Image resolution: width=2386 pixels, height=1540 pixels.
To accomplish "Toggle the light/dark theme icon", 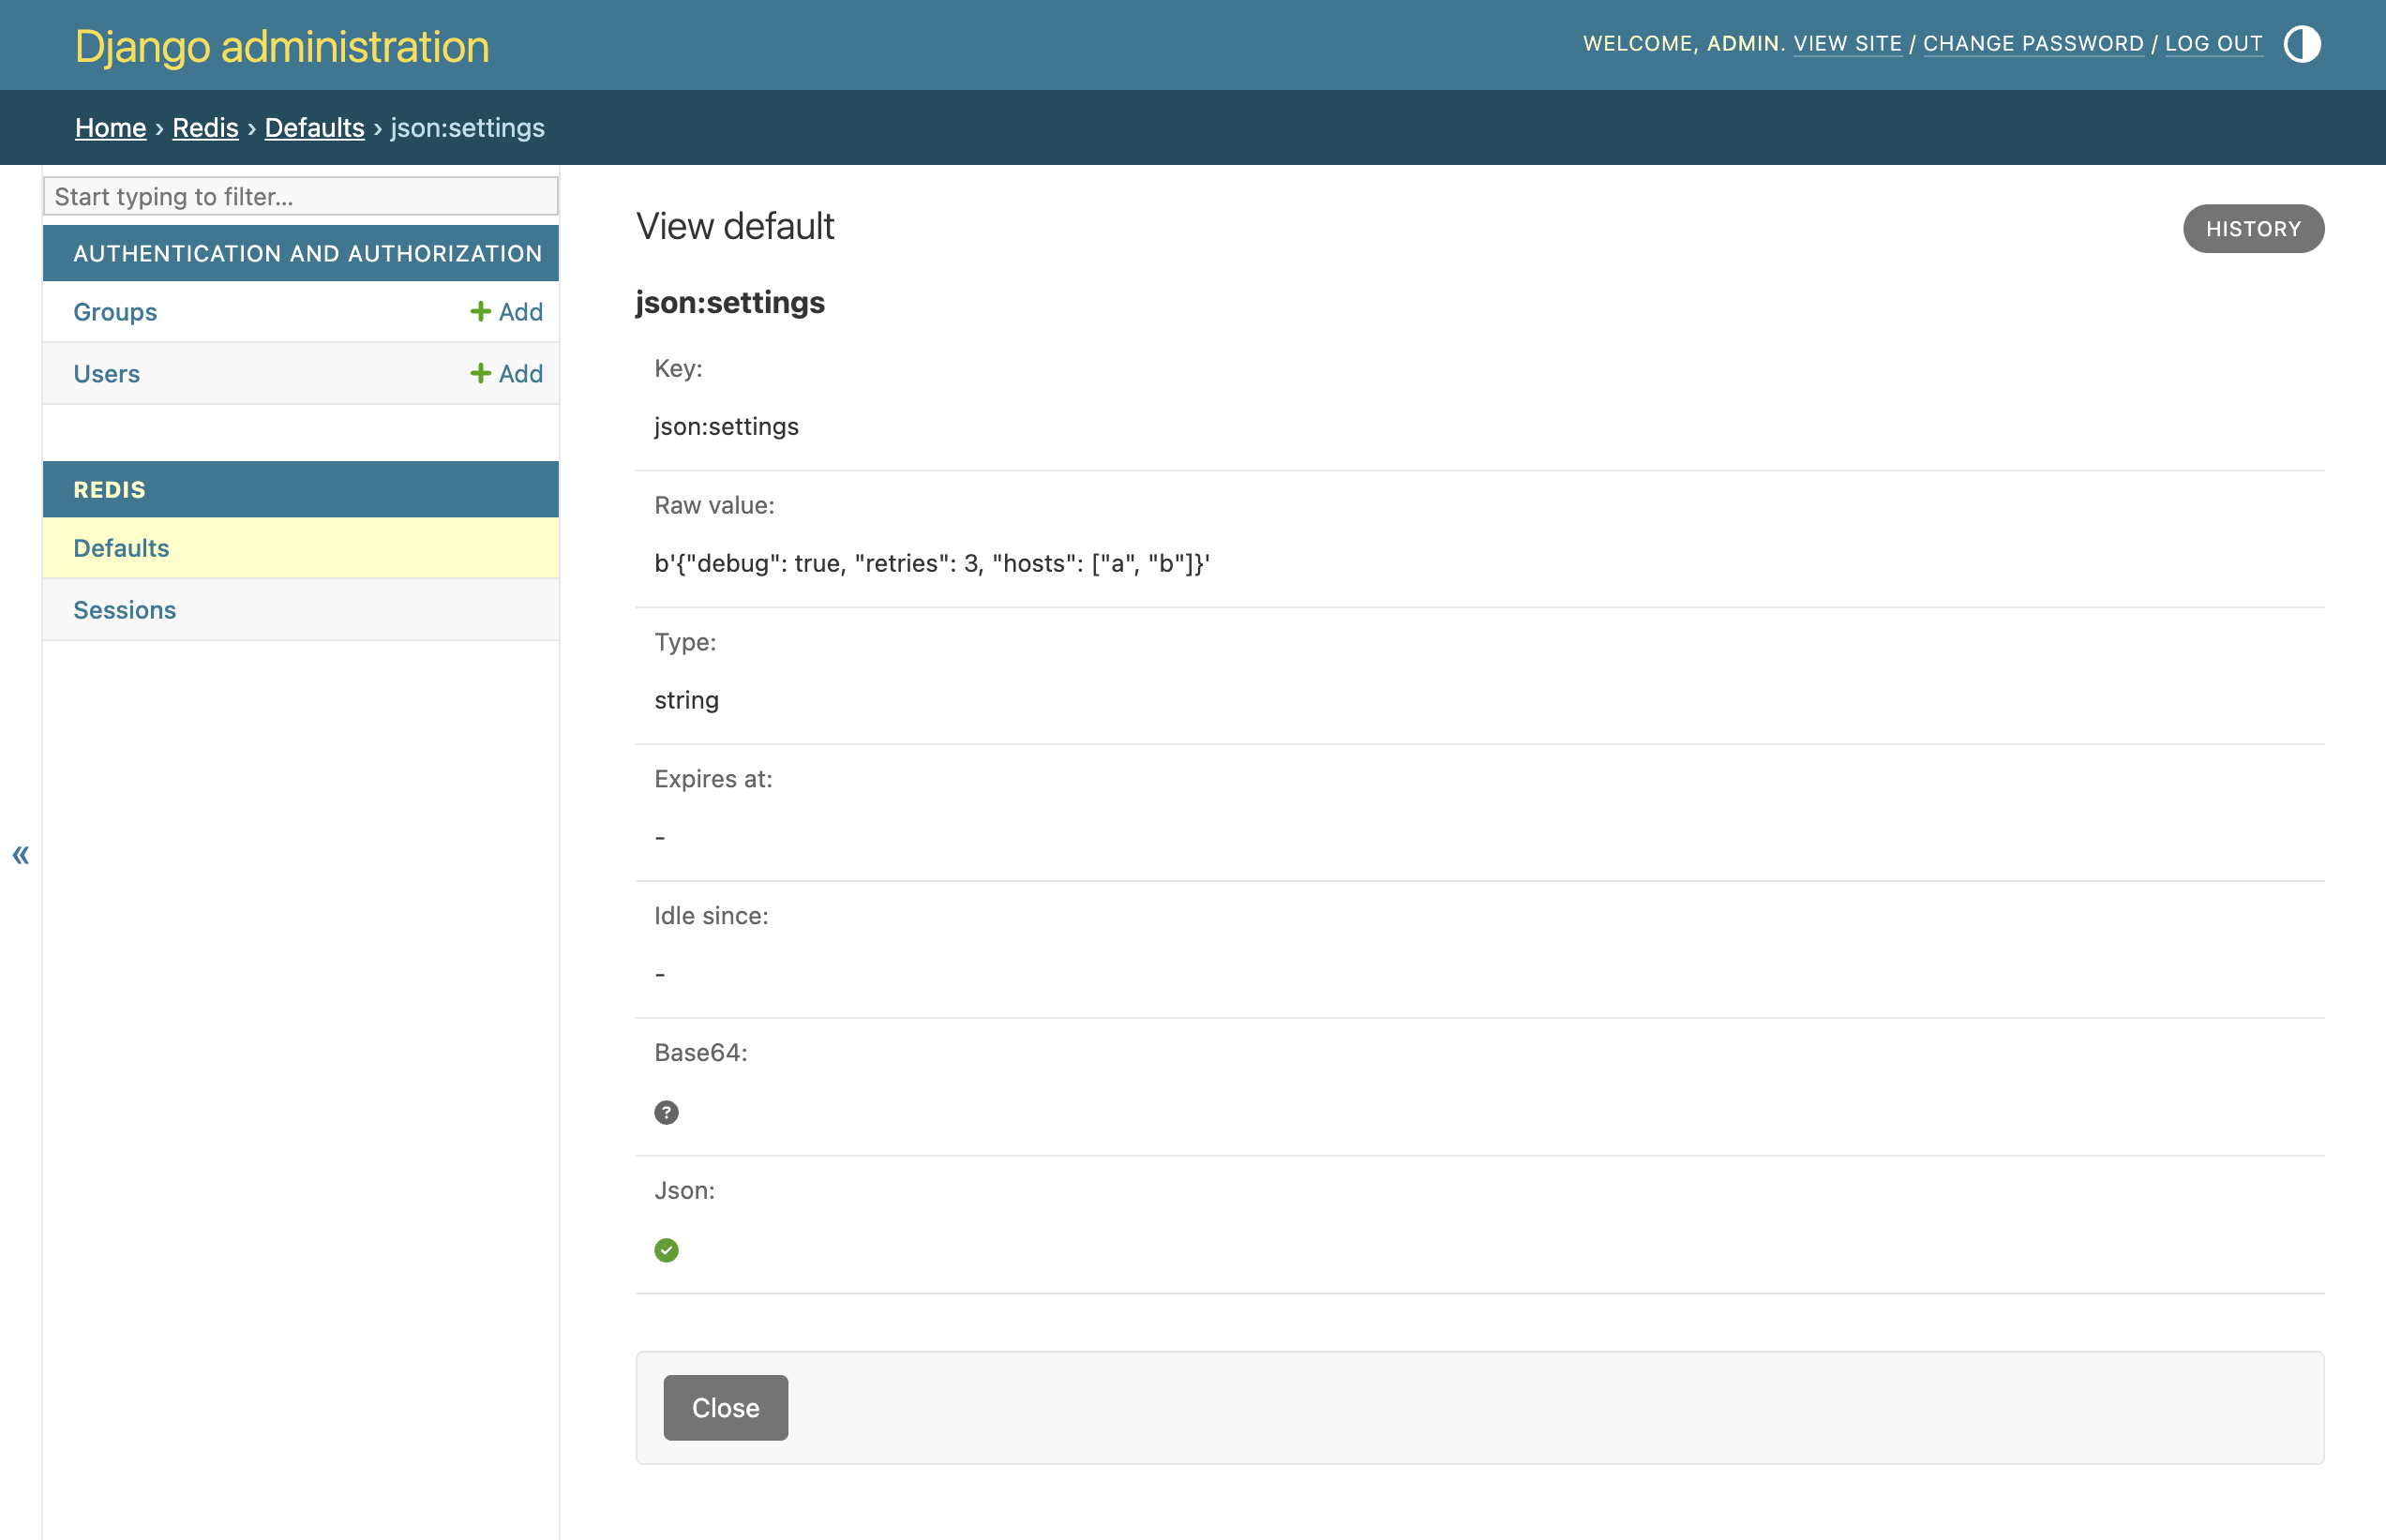I will (2302, 44).
